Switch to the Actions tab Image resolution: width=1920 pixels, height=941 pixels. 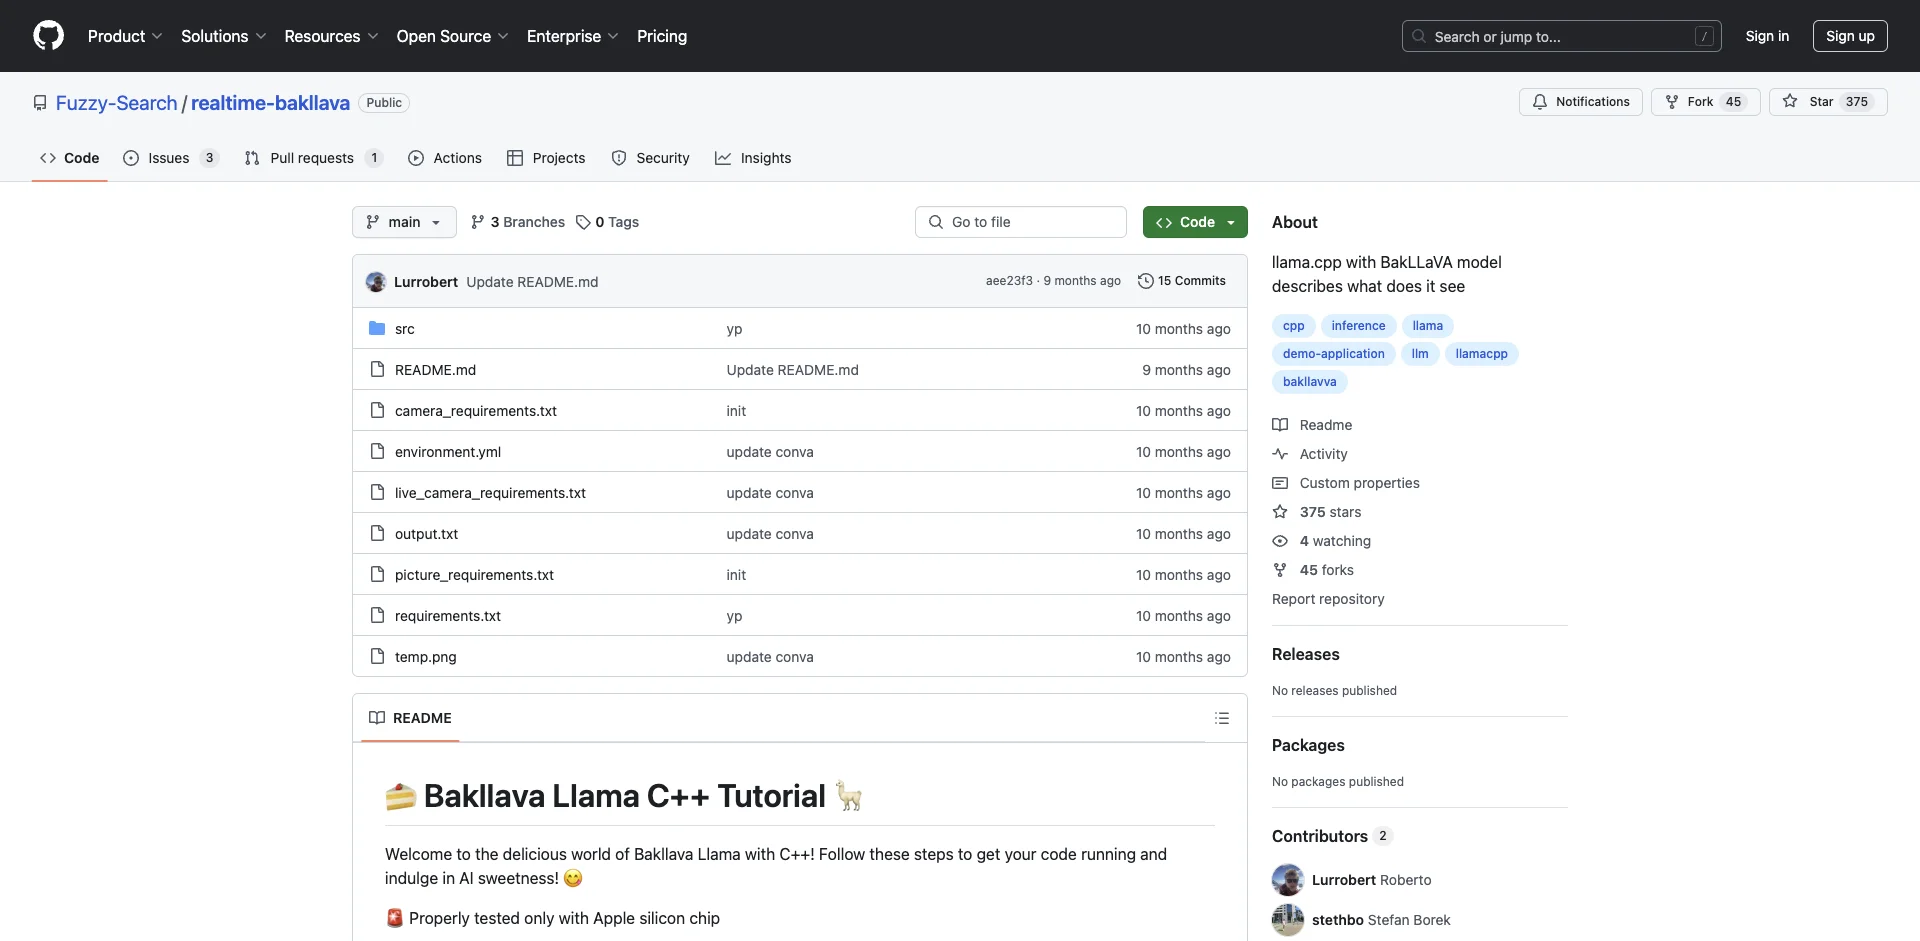445,158
